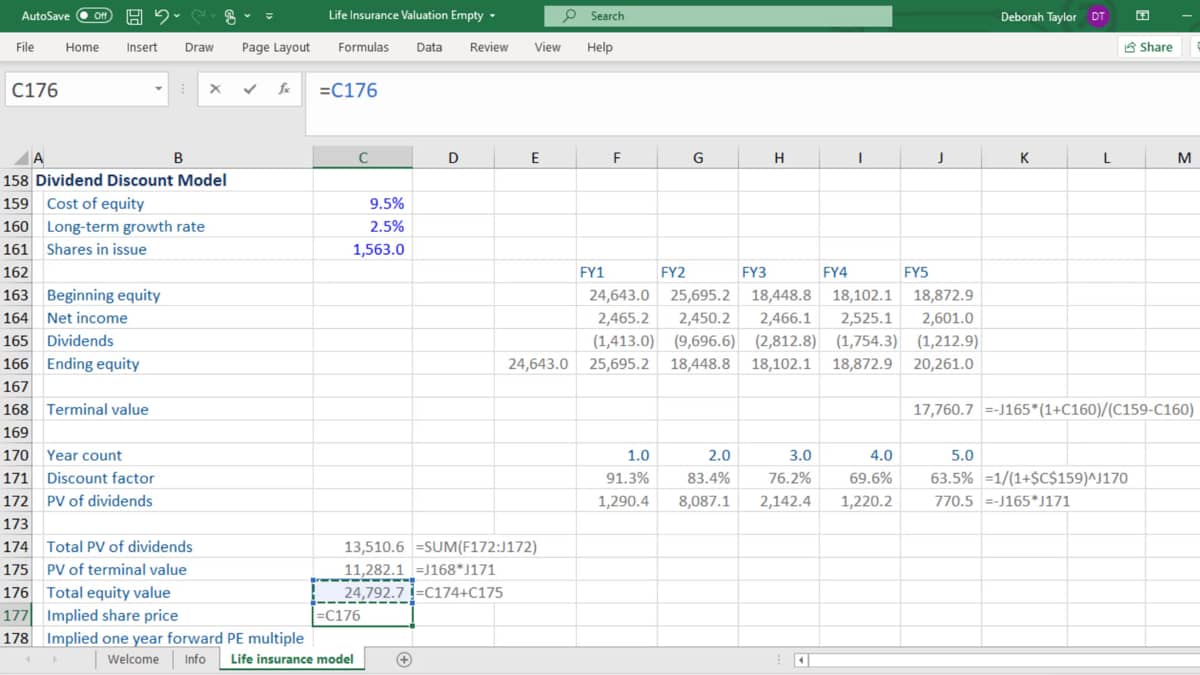
Task: Switch to Page Layout tab
Action: tap(276, 47)
